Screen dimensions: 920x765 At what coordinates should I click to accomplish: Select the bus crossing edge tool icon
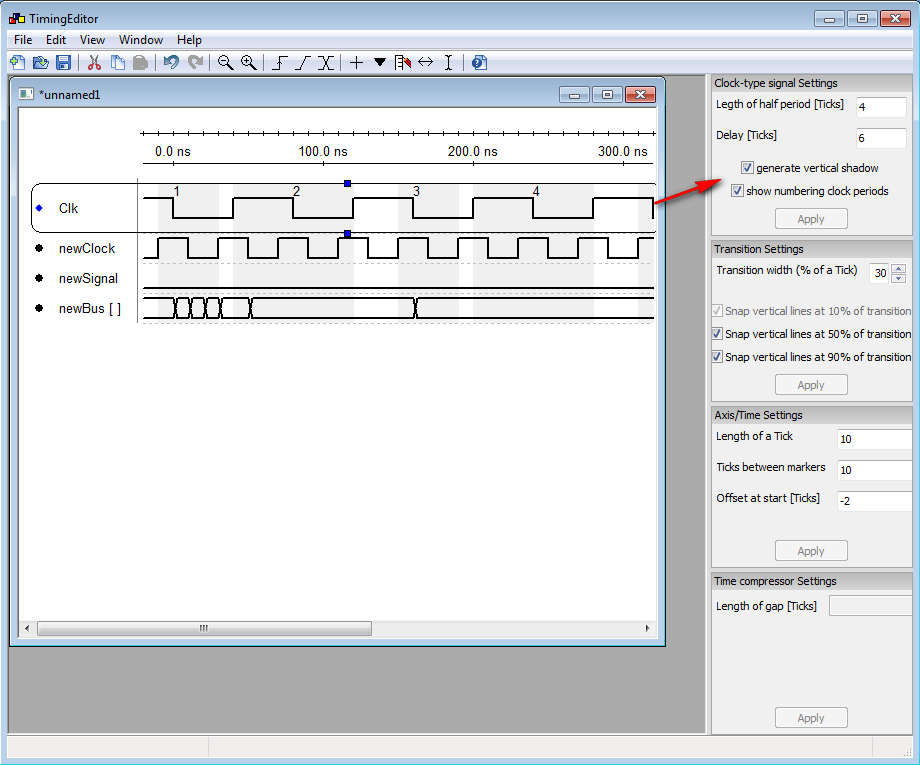(x=325, y=62)
